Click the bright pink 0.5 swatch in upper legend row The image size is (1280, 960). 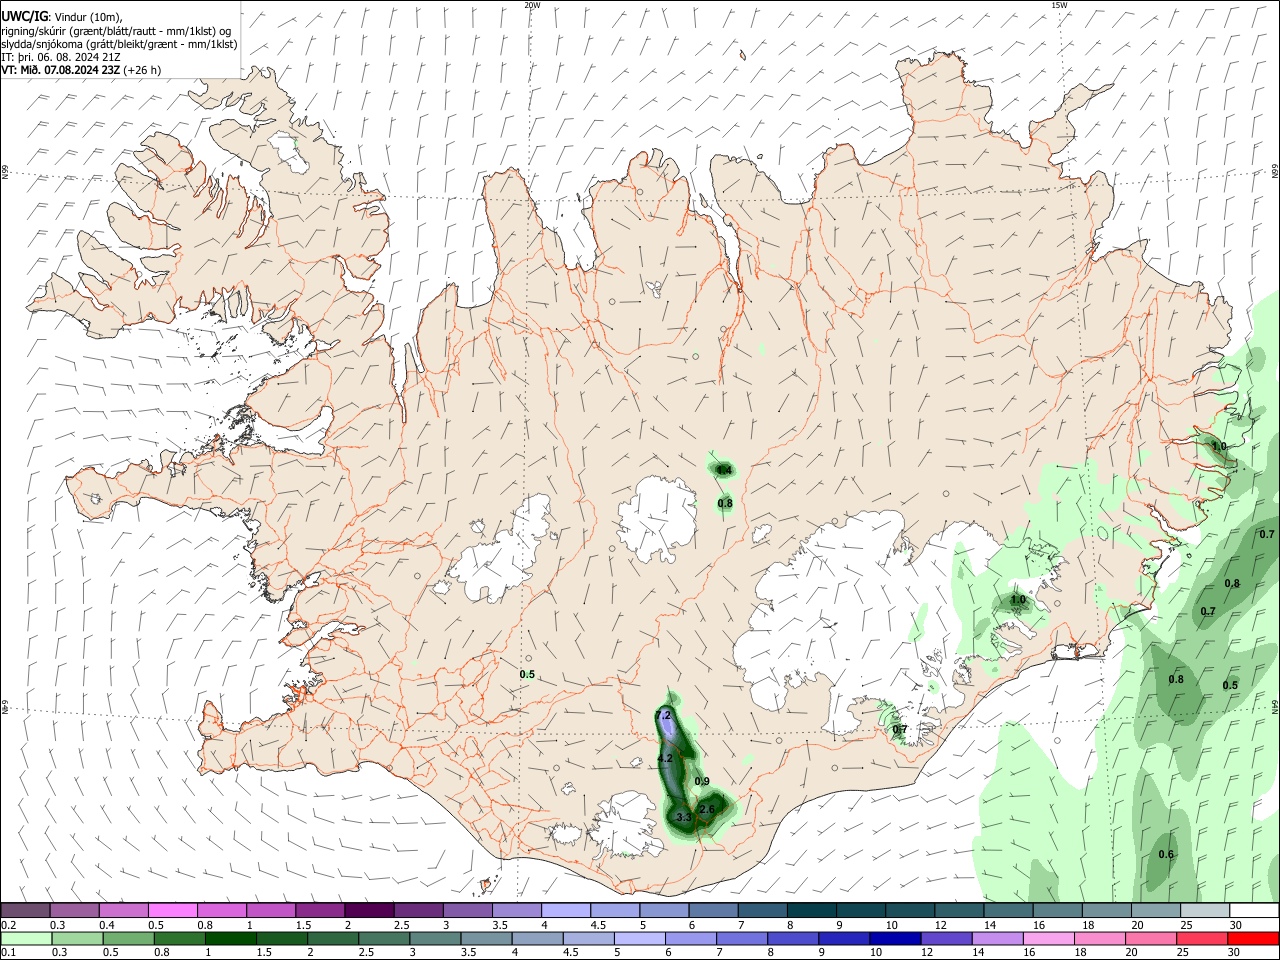coord(173,910)
